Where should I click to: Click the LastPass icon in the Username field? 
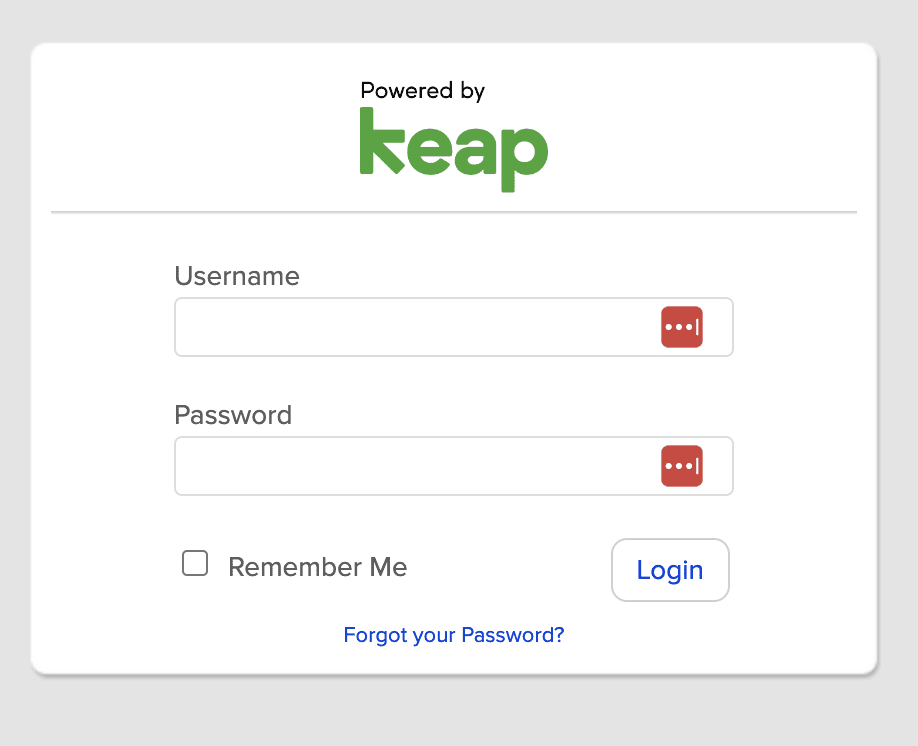[x=683, y=326]
